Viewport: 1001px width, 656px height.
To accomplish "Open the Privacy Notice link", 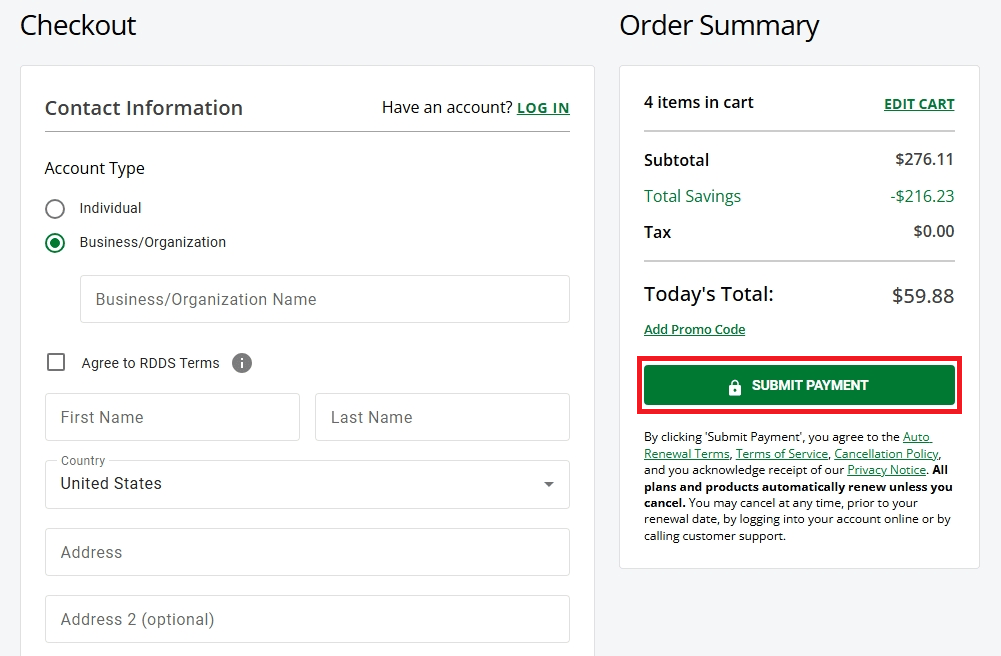I will coord(886,470).
